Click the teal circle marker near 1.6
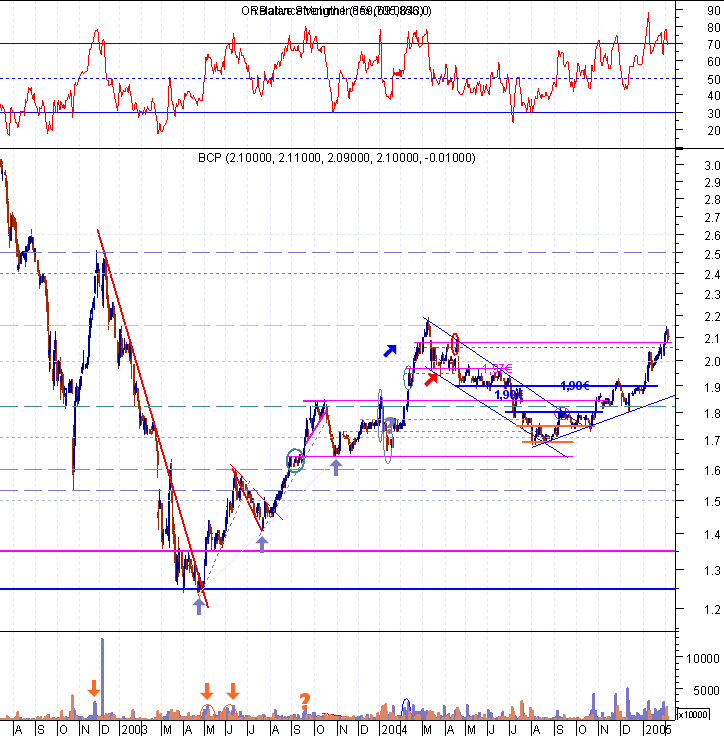This screenshot has height=736, width=724. (295, 460)
